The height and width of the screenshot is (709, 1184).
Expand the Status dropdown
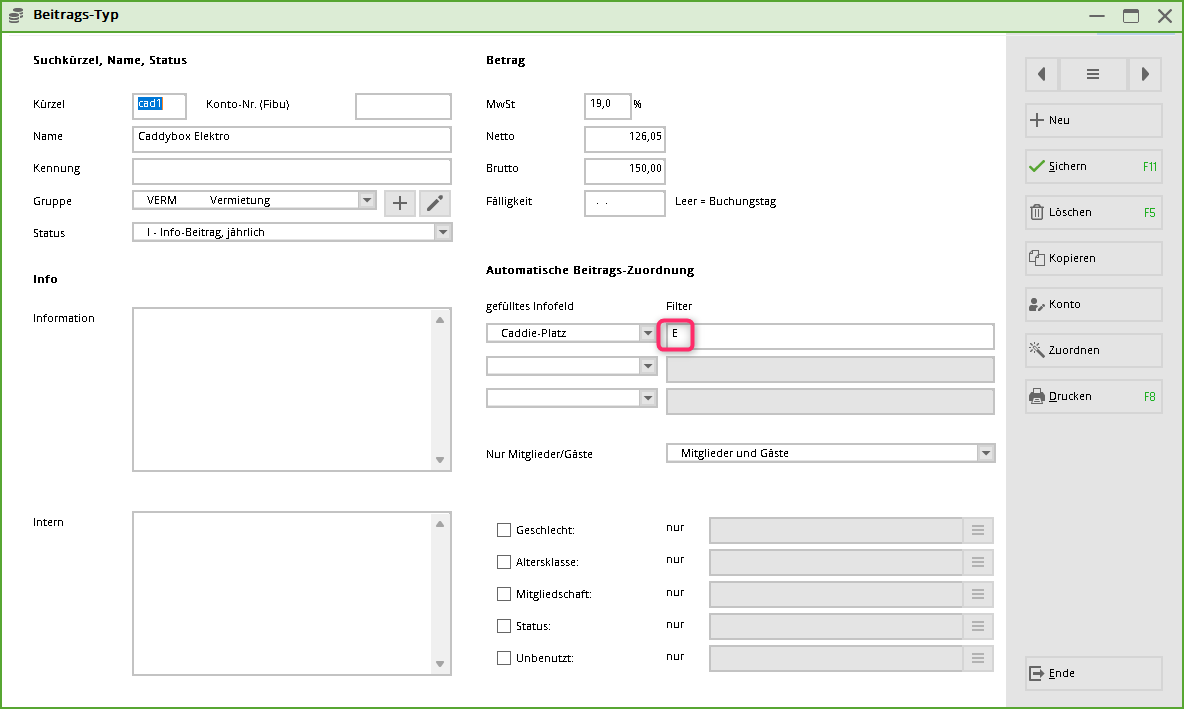(443, 233)
